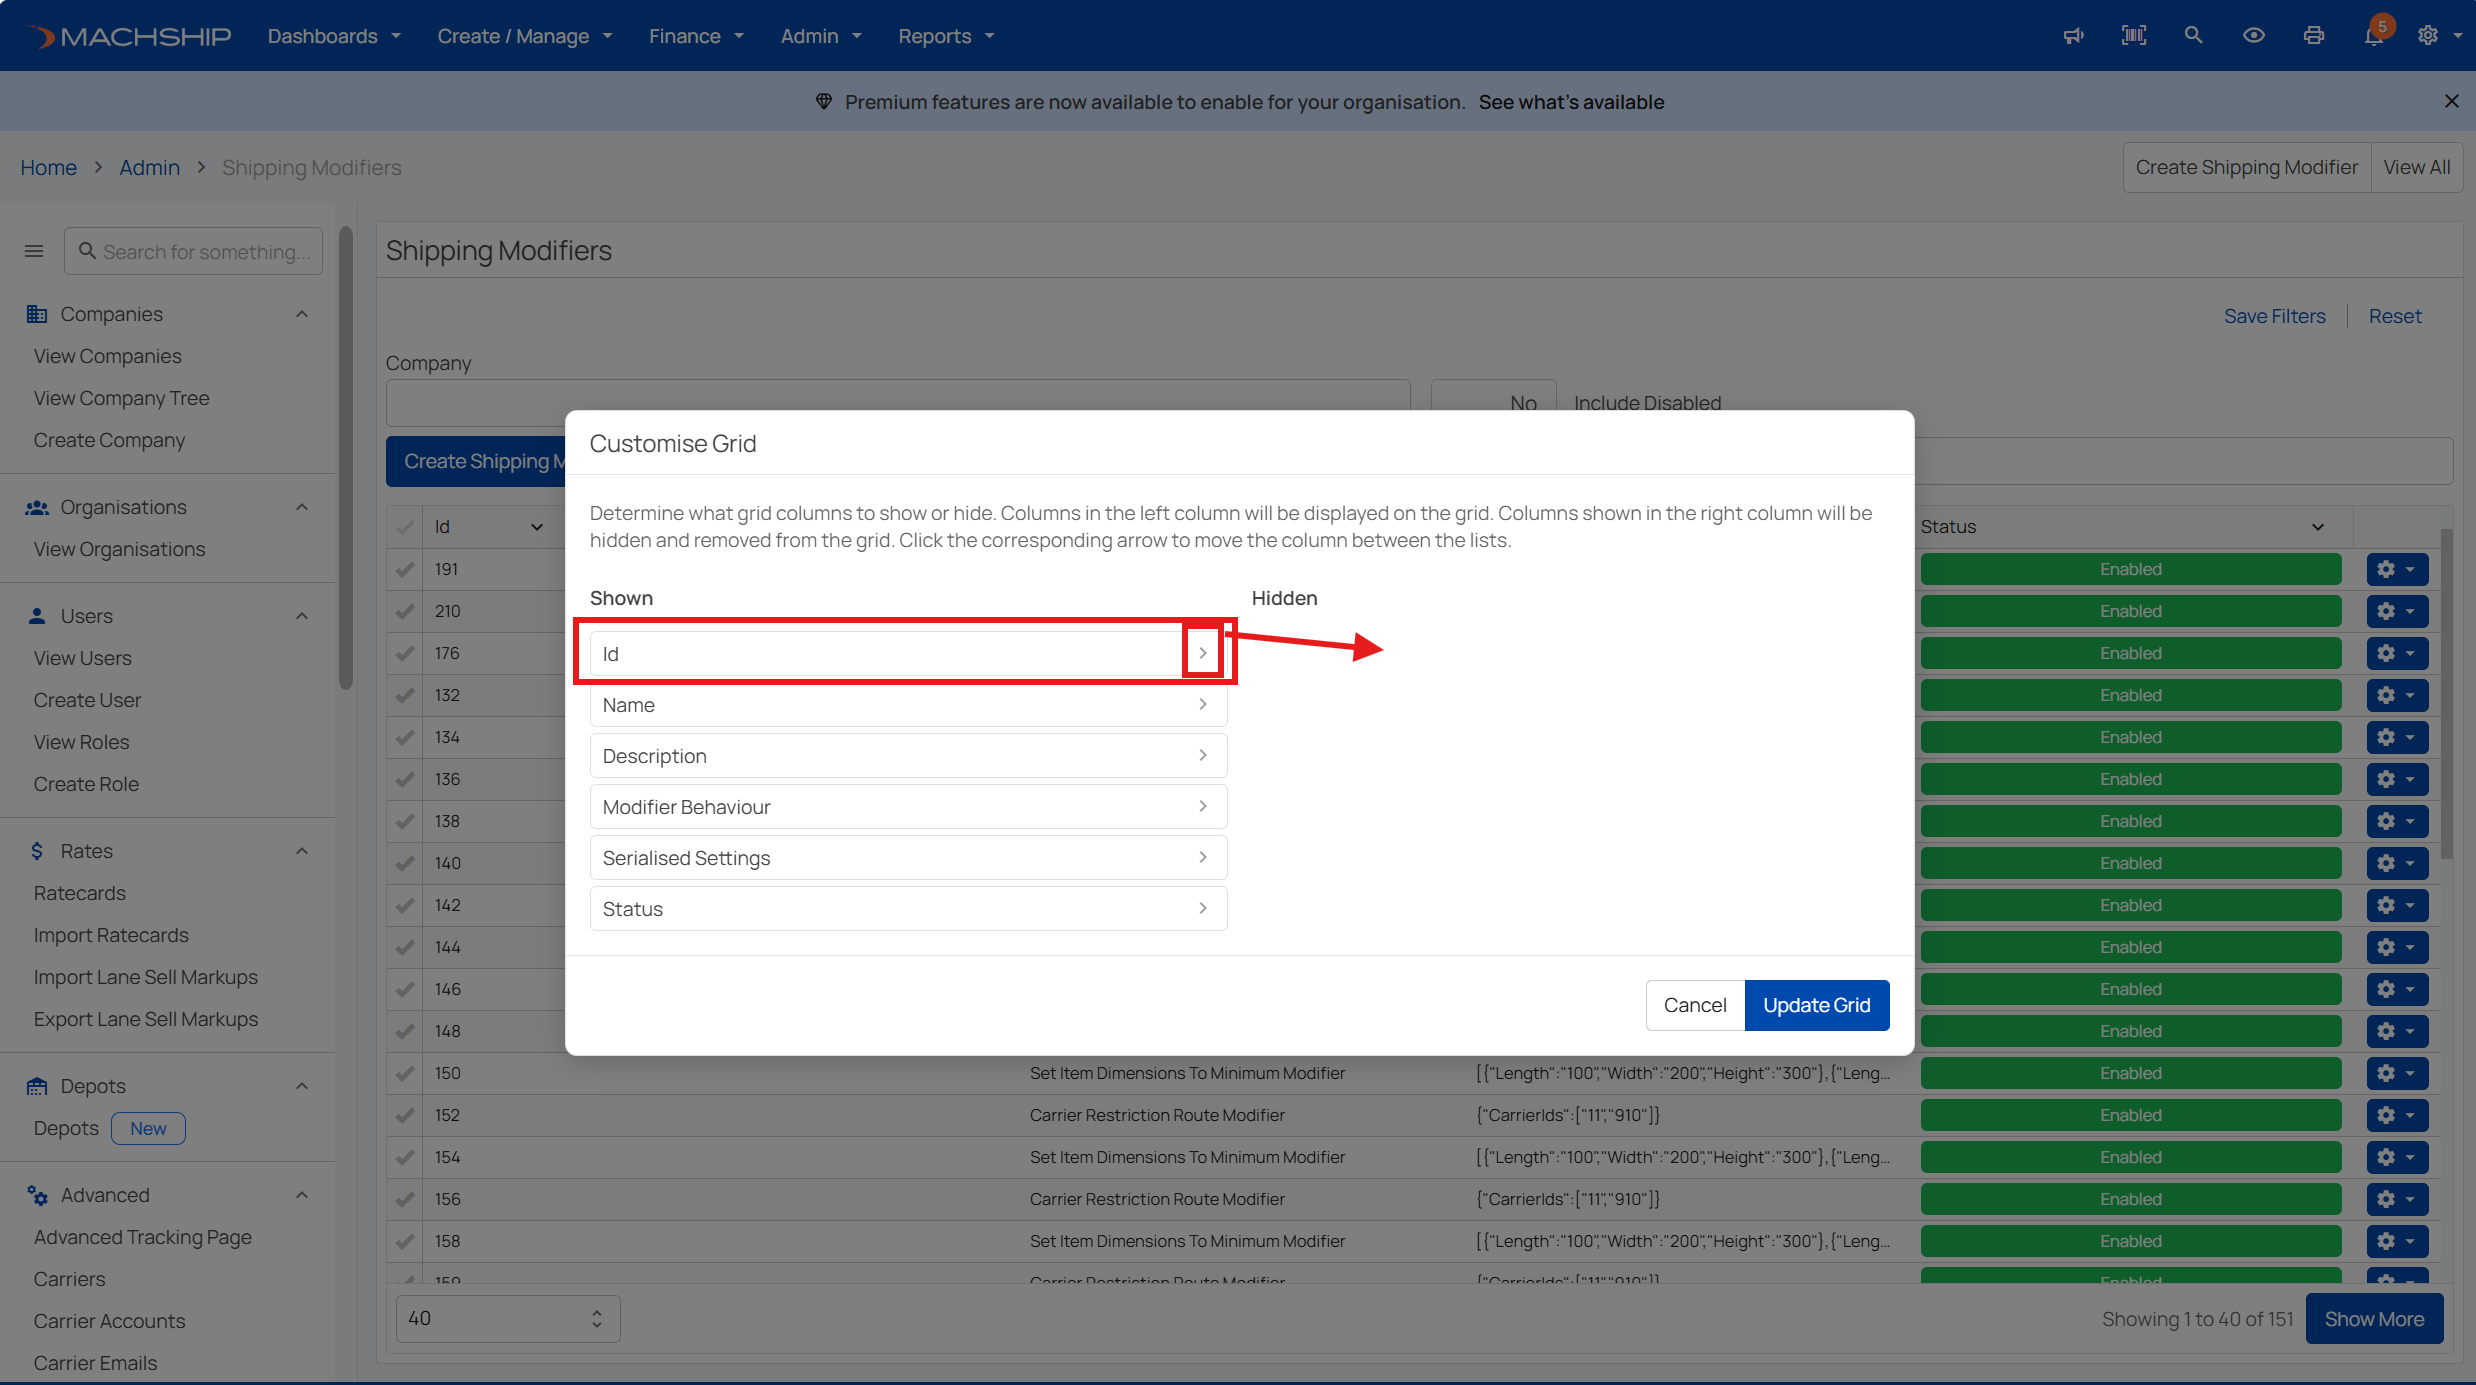This screenshot has width=2476, height=1385.
Task: Open gear actions for row 158
Action: pos(2397,1241)
